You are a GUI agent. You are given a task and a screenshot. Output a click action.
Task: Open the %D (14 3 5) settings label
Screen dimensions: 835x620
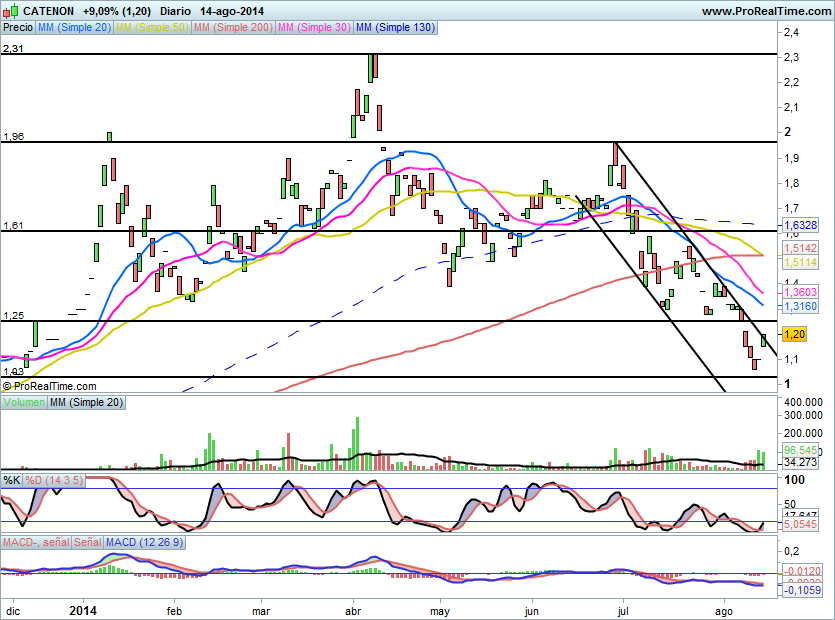coord(54,480)
